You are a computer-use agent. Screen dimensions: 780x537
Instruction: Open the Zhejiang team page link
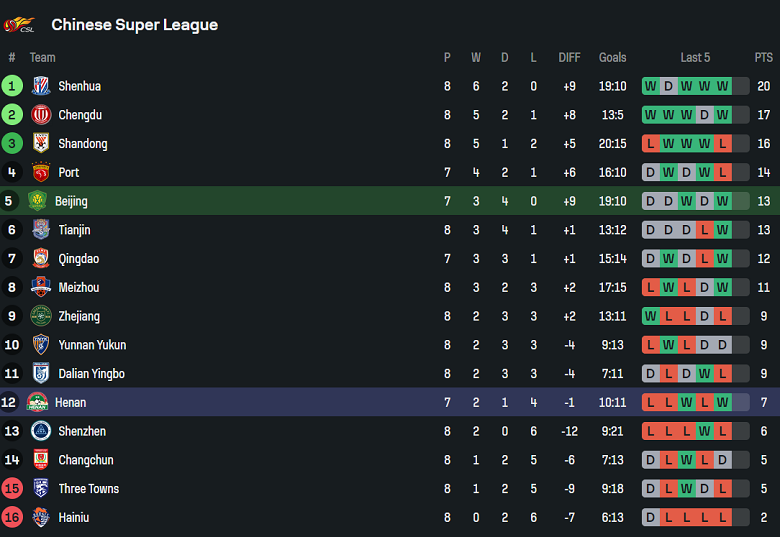(79, 316)
